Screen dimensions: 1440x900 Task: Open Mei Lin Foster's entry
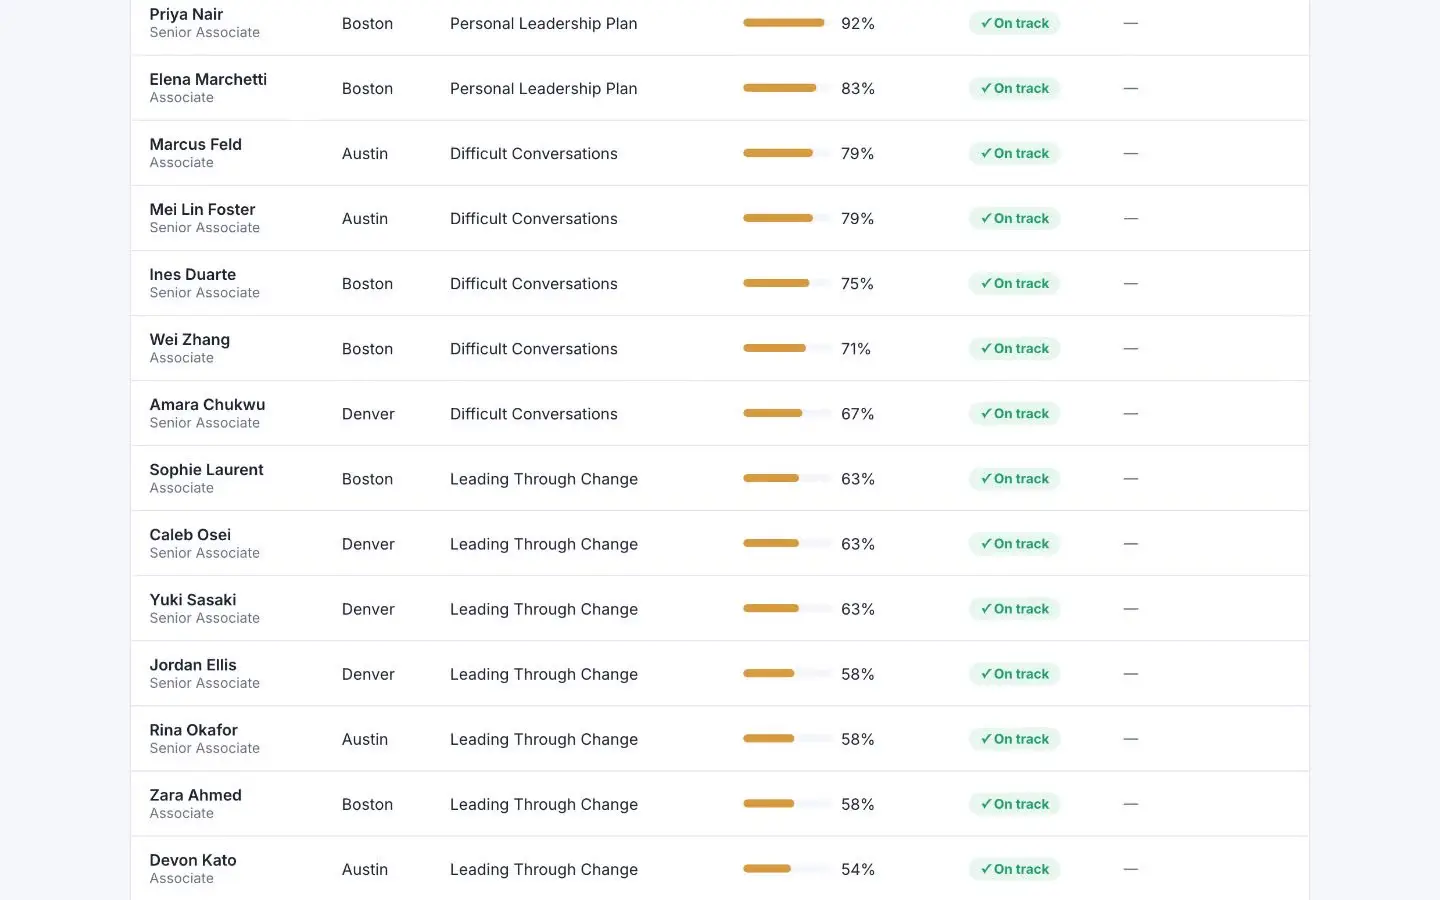click(202, 209)
